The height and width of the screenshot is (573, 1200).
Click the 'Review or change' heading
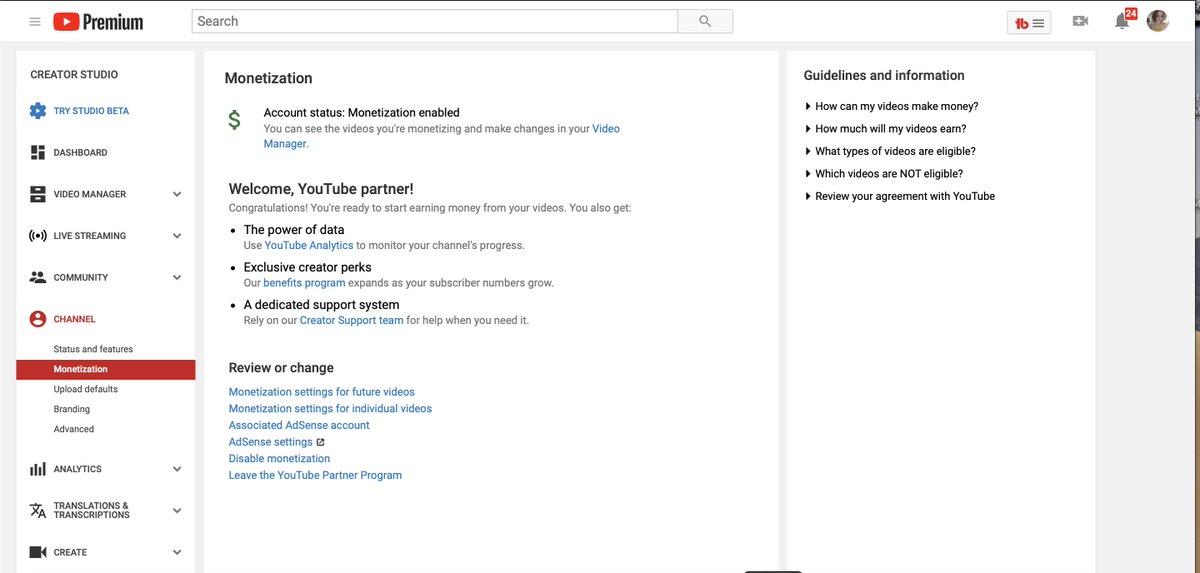pos(281,368)
